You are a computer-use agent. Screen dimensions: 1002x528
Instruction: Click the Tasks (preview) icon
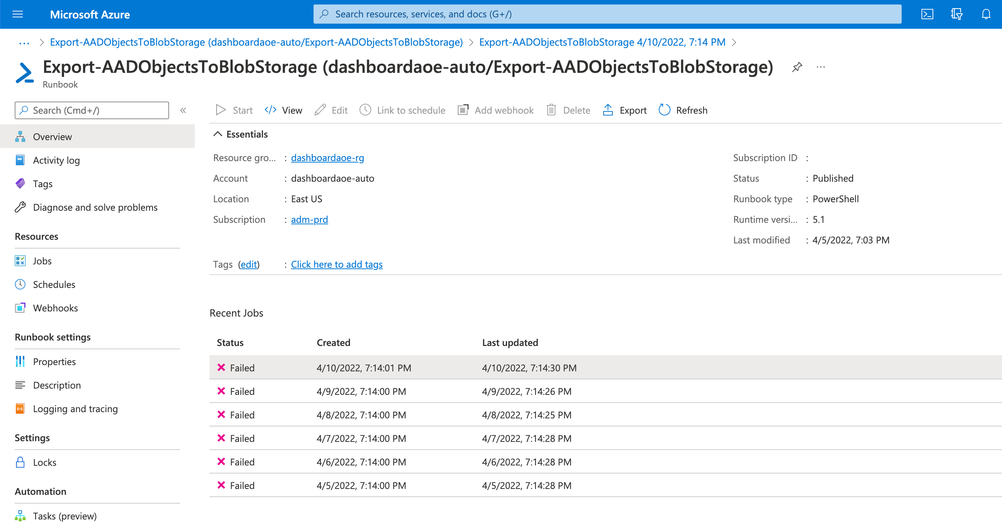point(20,516)
